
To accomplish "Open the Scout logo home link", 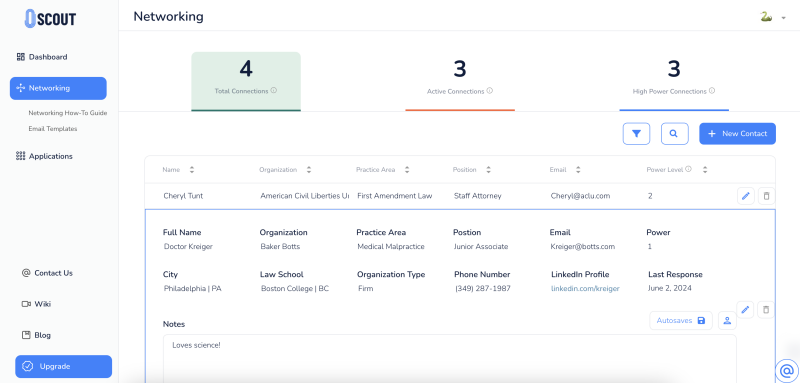I will (x=51, y=19).
